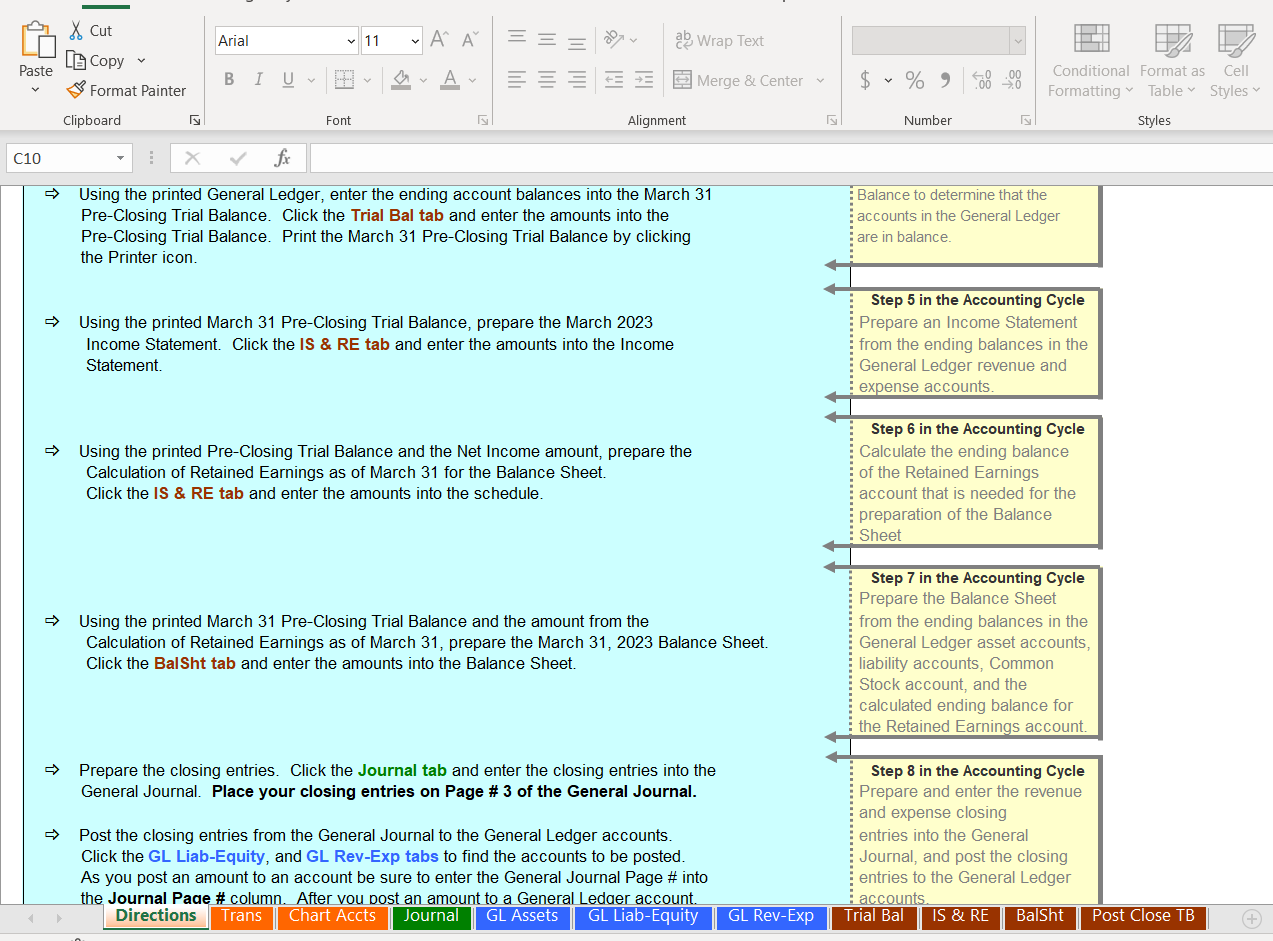Open the Post Close TB tab
1273x941 pixels.
click(1143, 916)
